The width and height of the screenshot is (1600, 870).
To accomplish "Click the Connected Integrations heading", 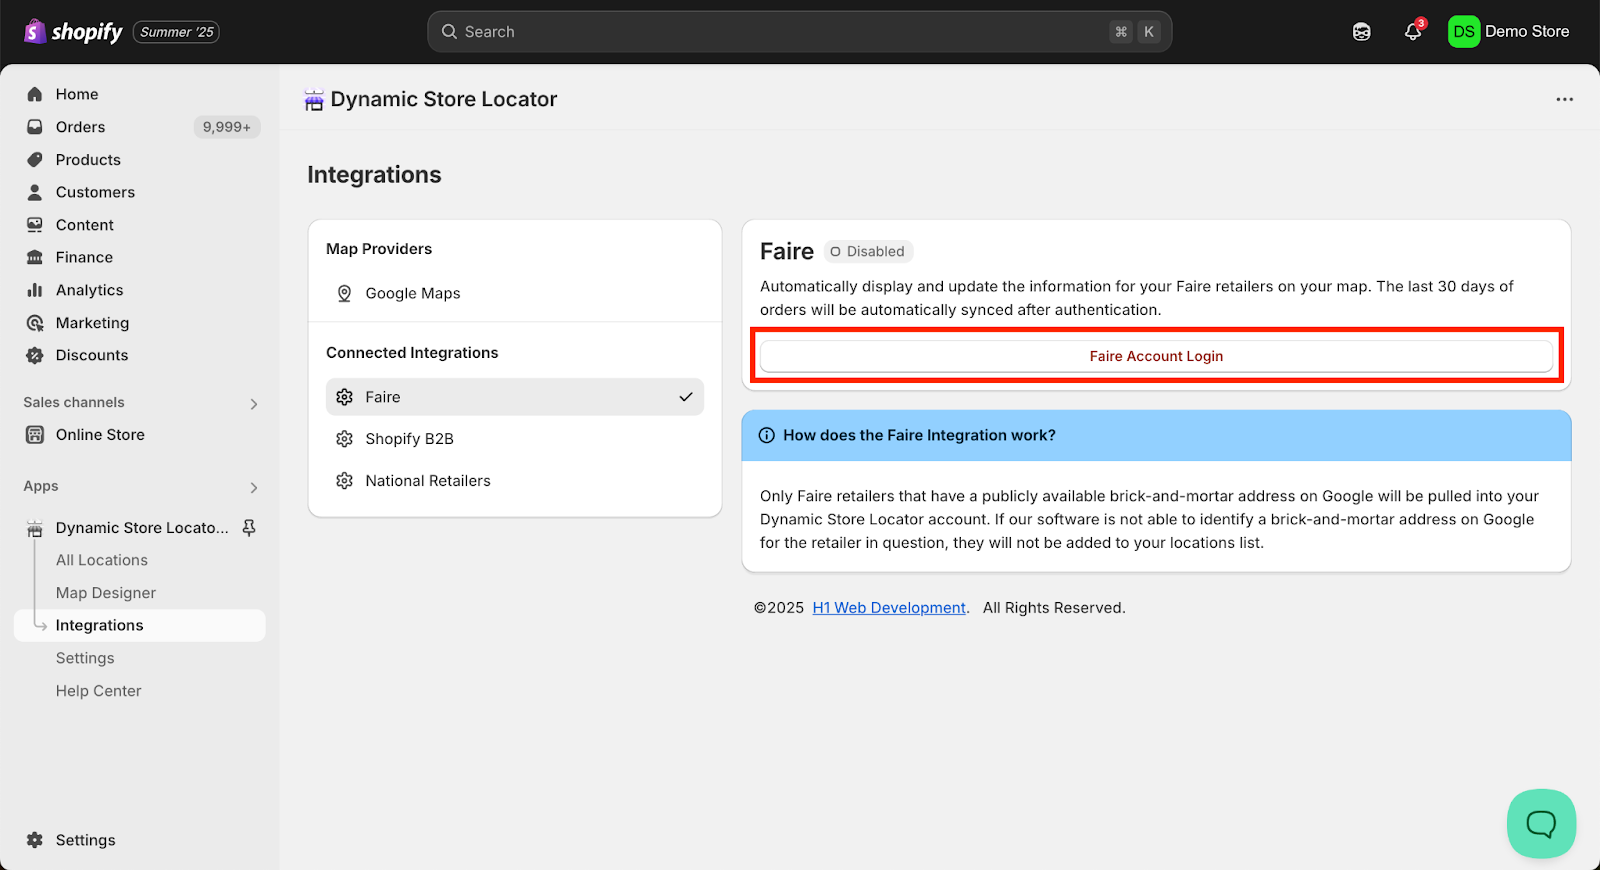I will pos(412,353).
